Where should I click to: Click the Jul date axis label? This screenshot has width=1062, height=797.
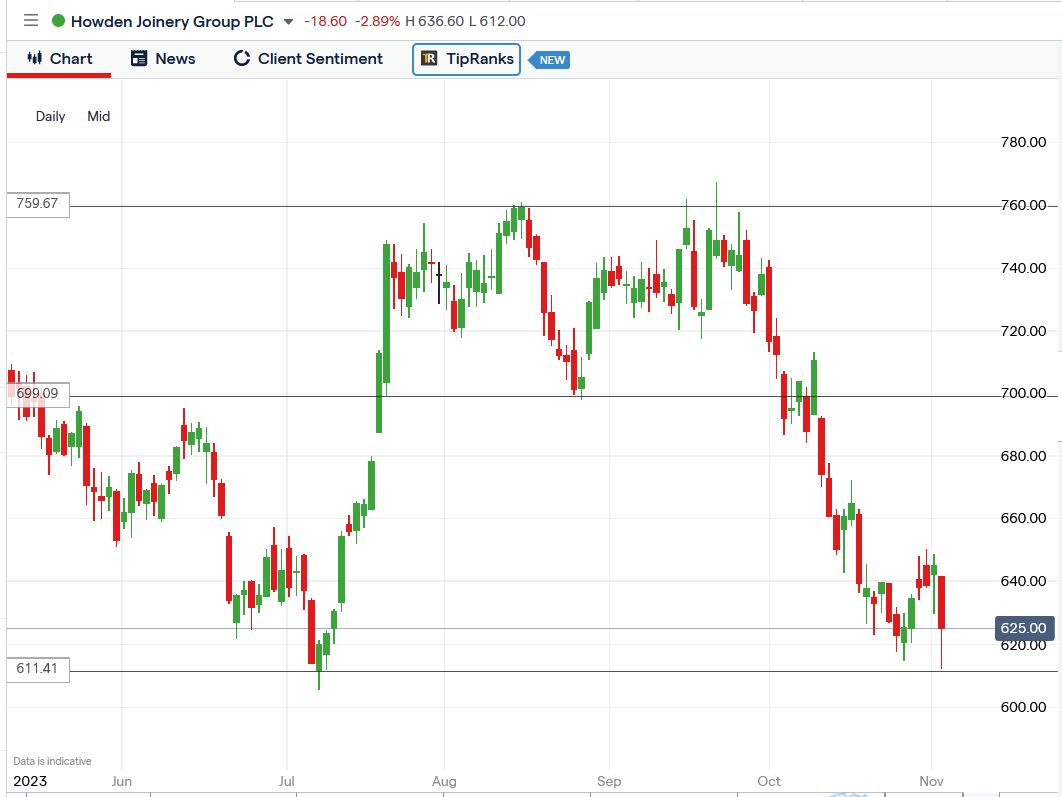coord(286,781)
